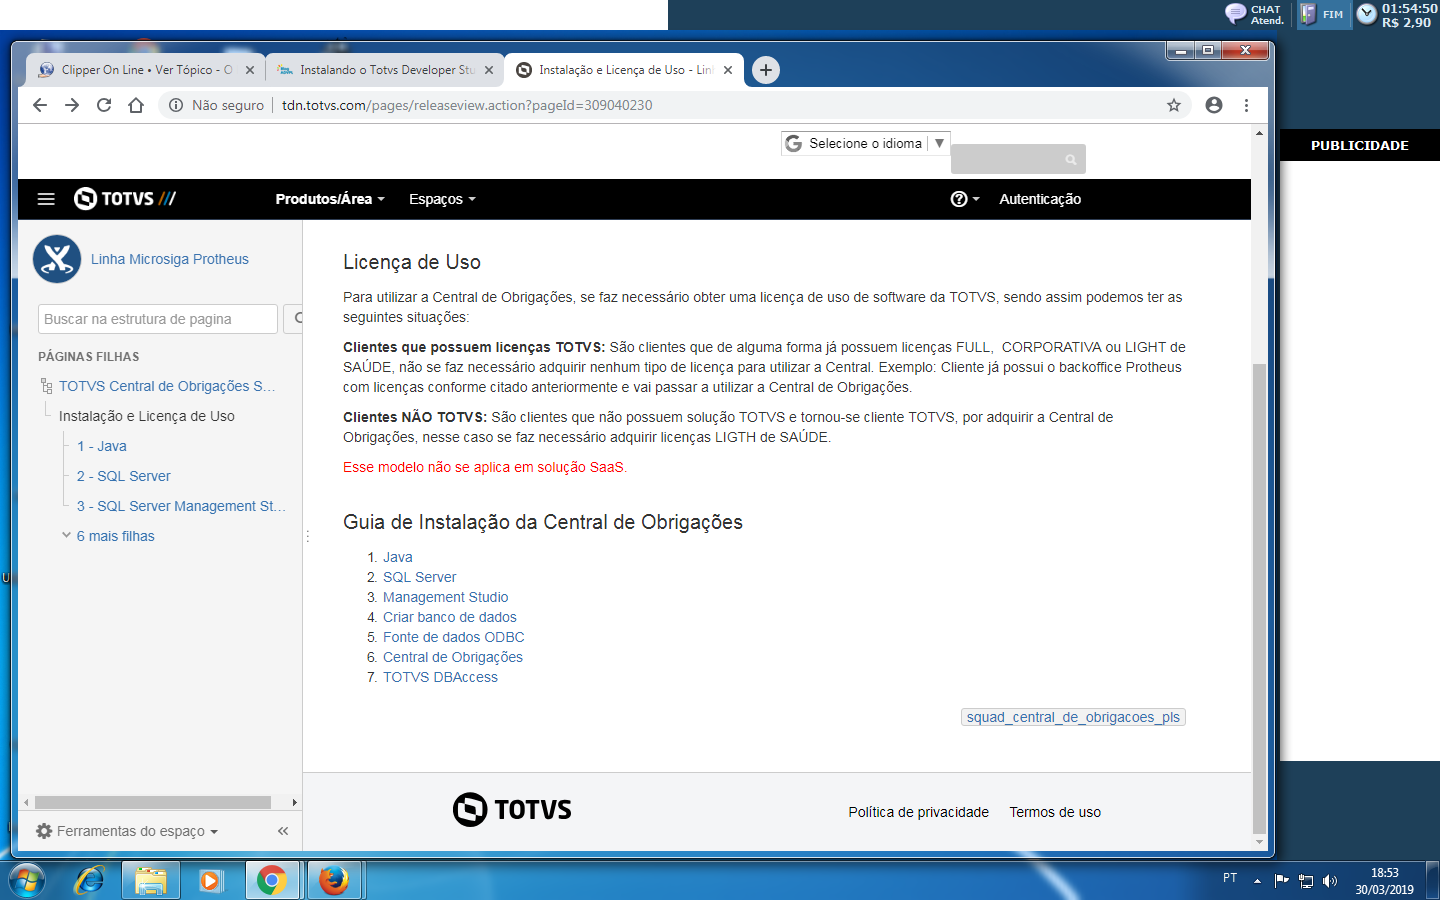The width and height of the screenshot is (1440, 900).
Task: Click the page tree search button
Action: (x=294, y=319)
